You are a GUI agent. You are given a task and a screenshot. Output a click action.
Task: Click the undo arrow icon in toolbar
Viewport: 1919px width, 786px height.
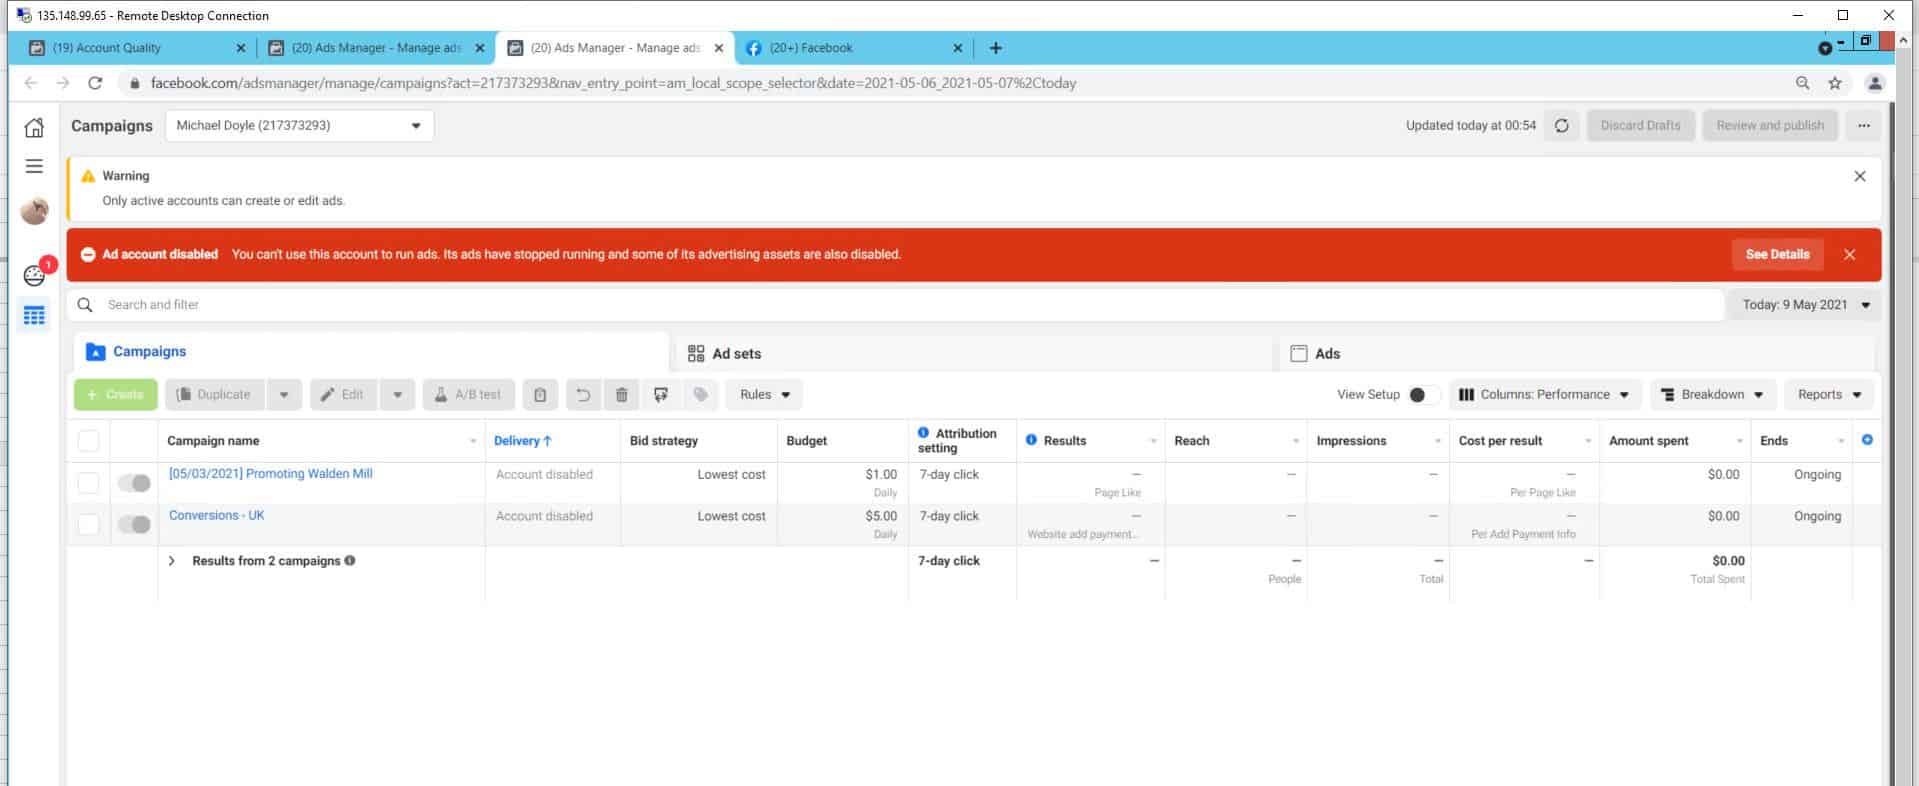(x=583, y=395)
